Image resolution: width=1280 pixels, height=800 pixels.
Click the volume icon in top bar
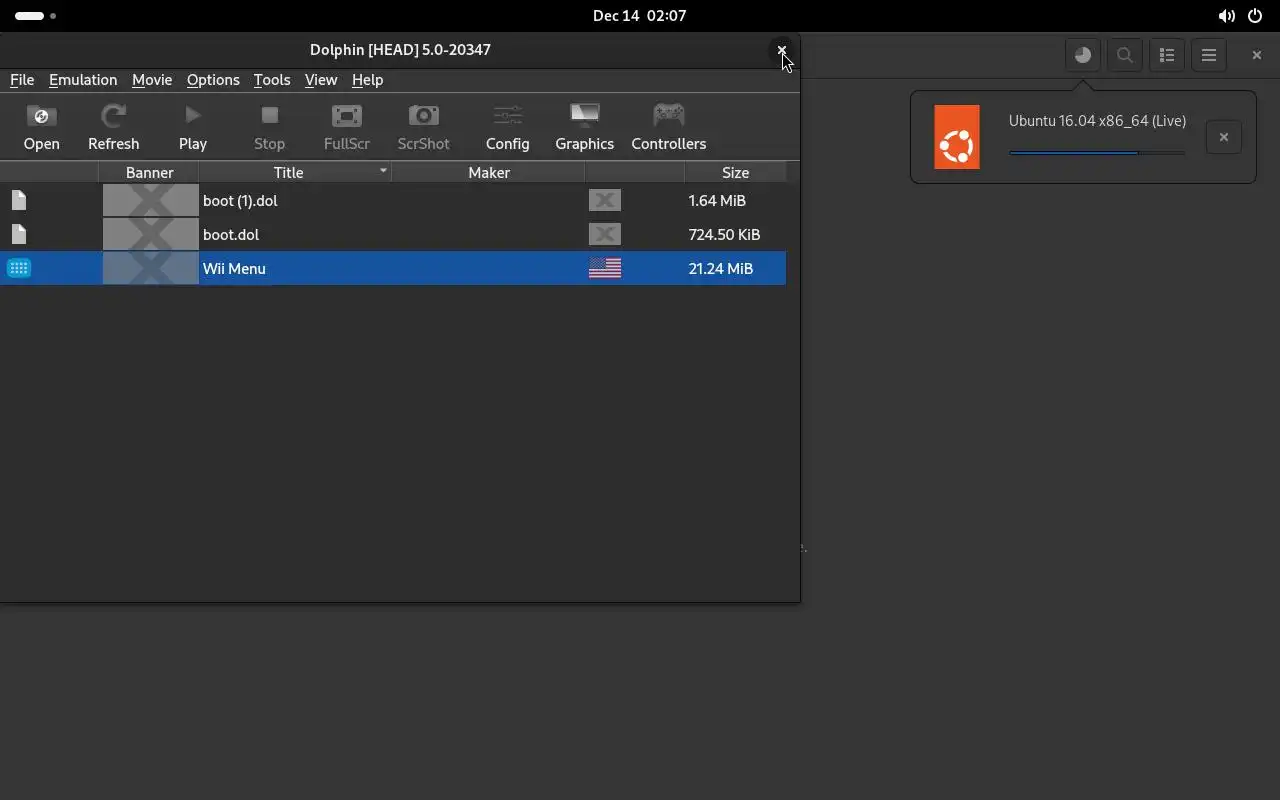click(x=1226, y=16)
